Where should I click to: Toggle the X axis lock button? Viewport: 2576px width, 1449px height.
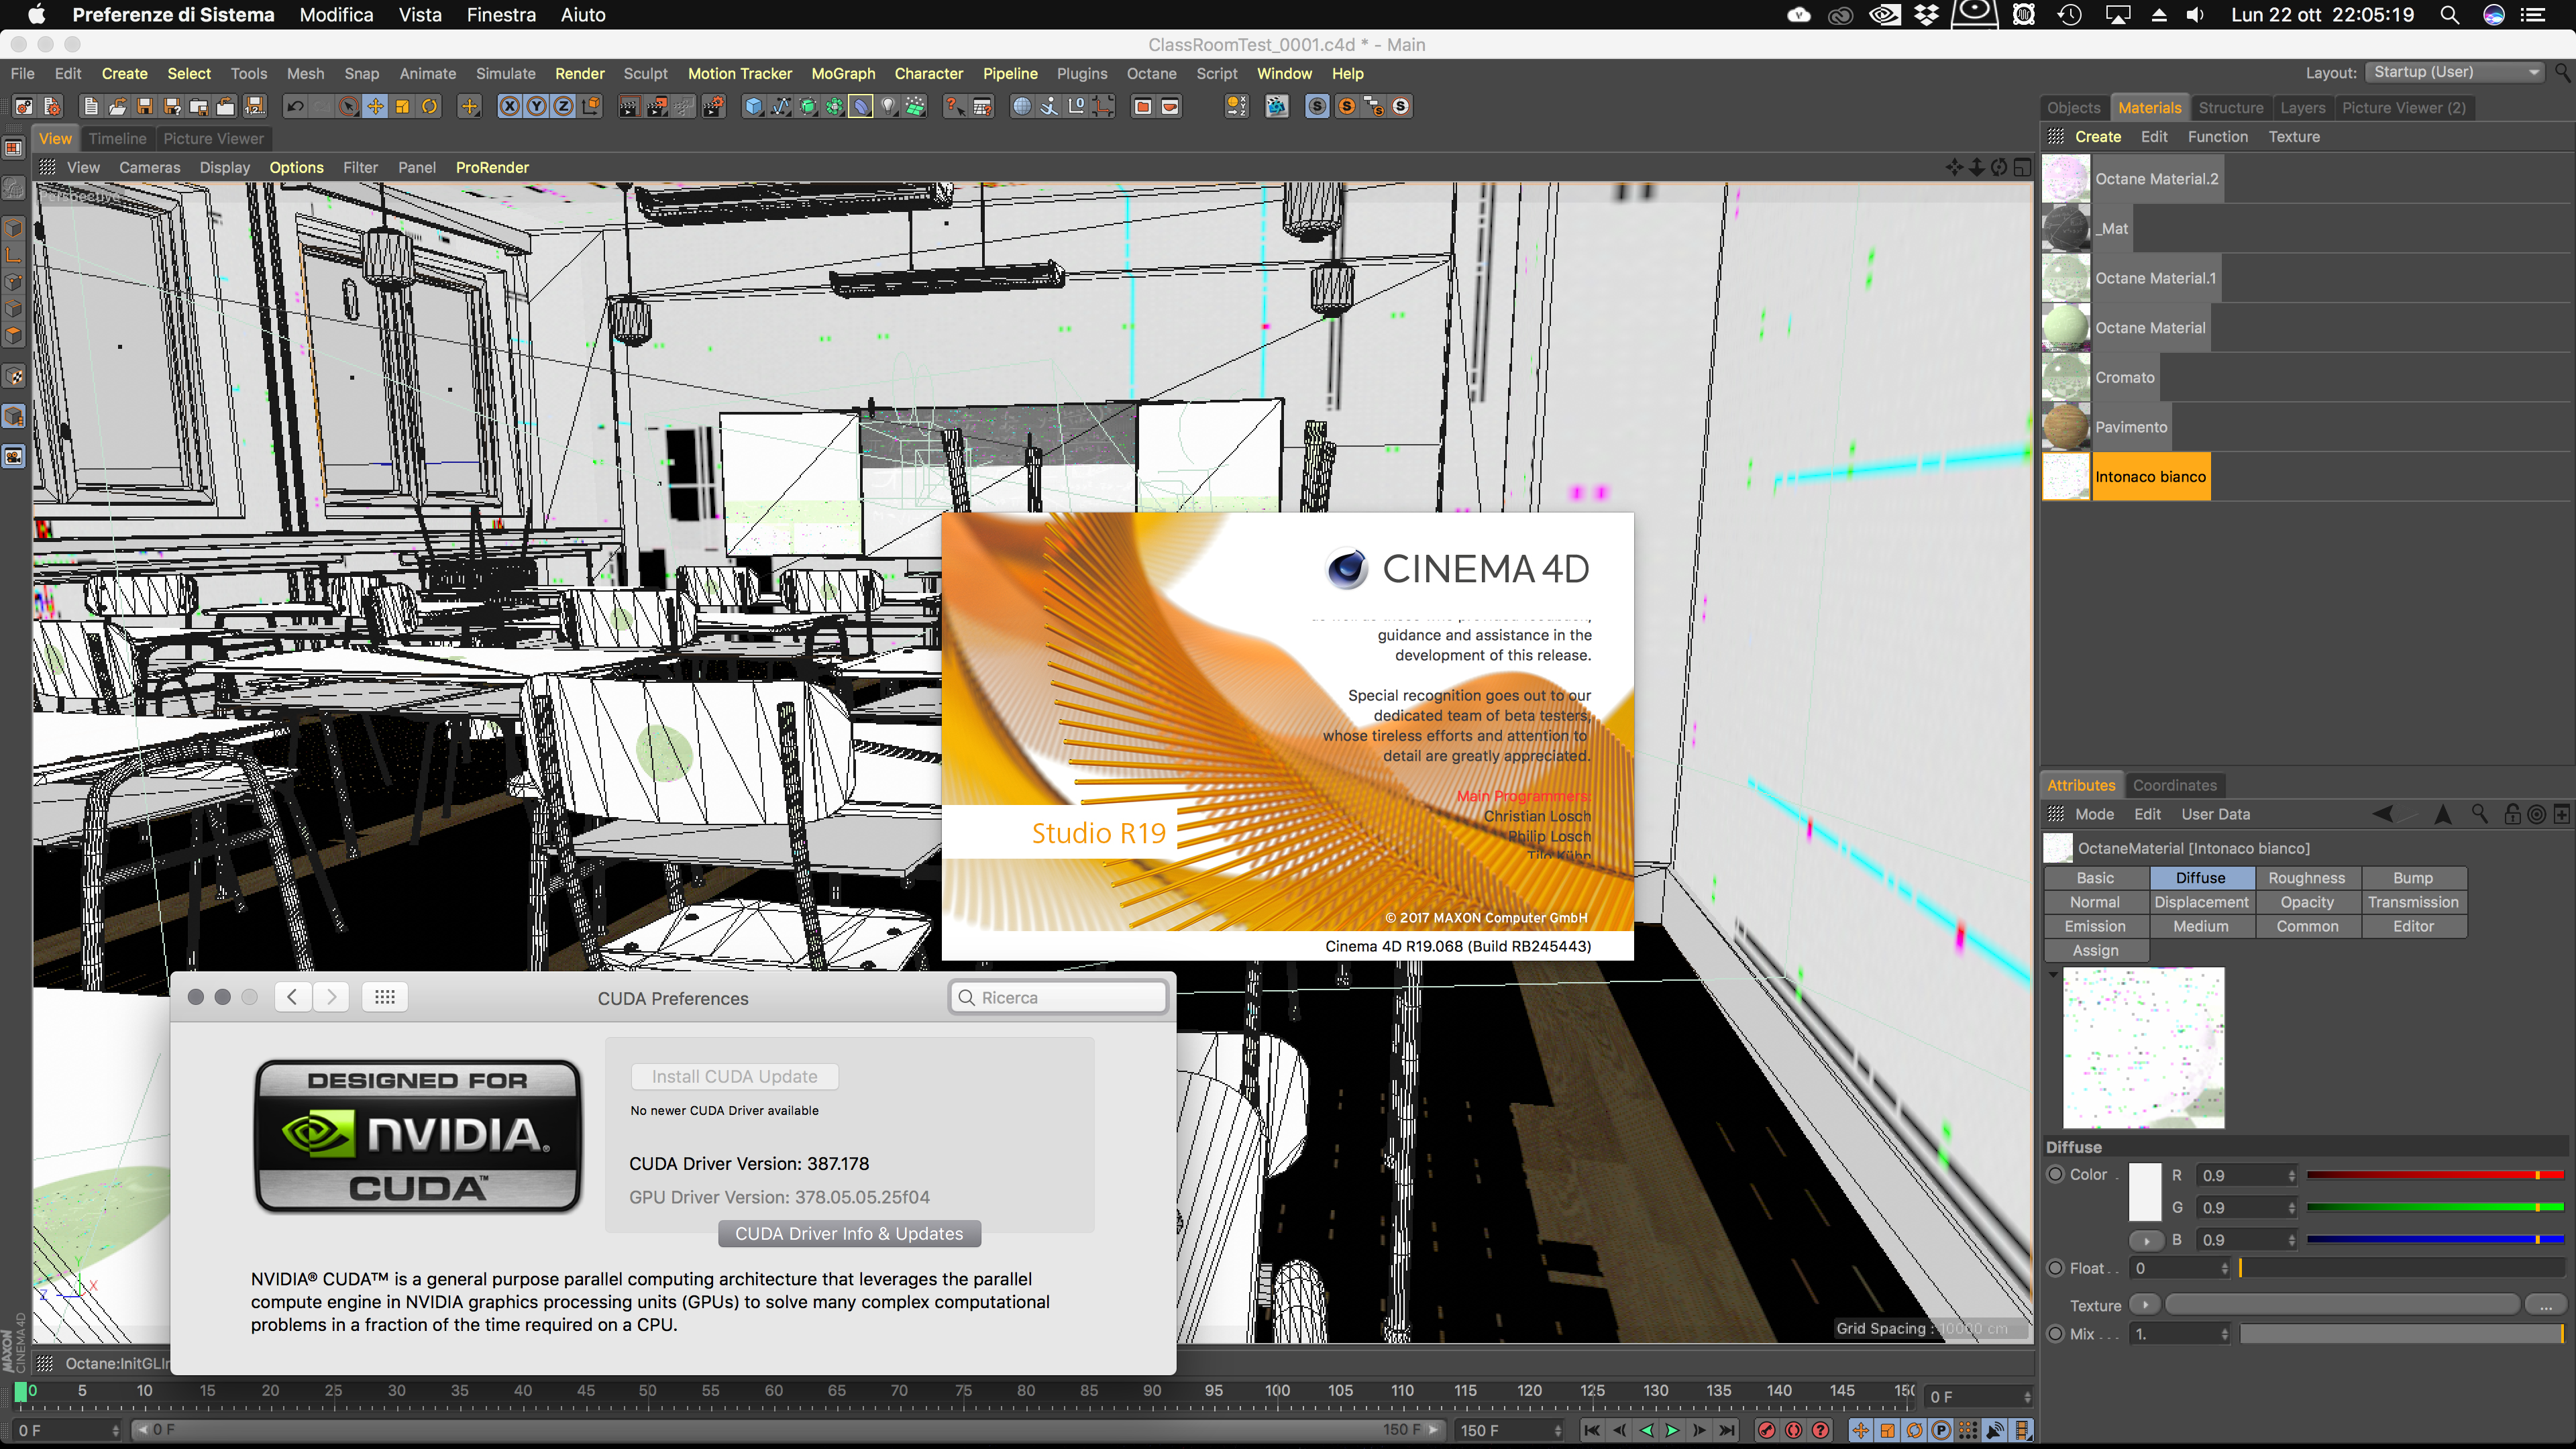point(510,106)
